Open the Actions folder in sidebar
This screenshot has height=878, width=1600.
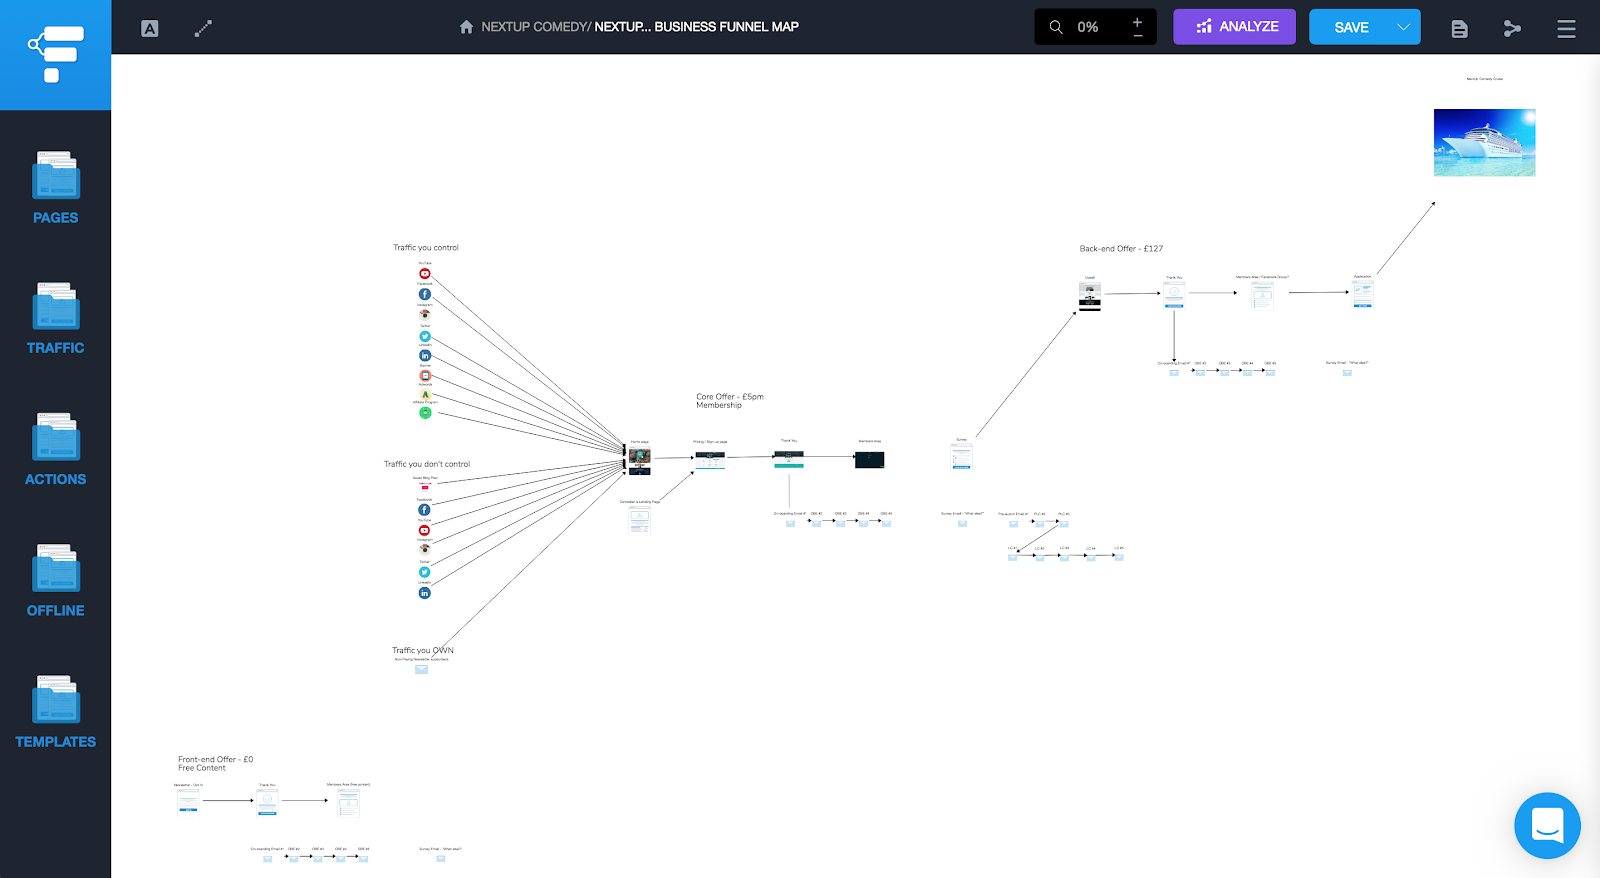pos(55,449)
